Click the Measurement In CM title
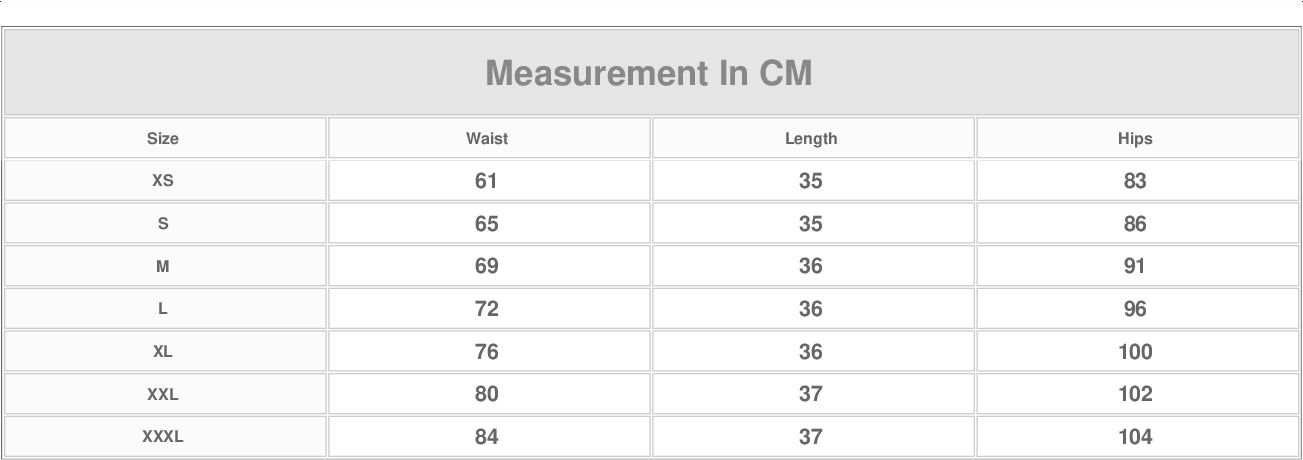The height and width of the screenshot is (460, 1303). point(649,73)
